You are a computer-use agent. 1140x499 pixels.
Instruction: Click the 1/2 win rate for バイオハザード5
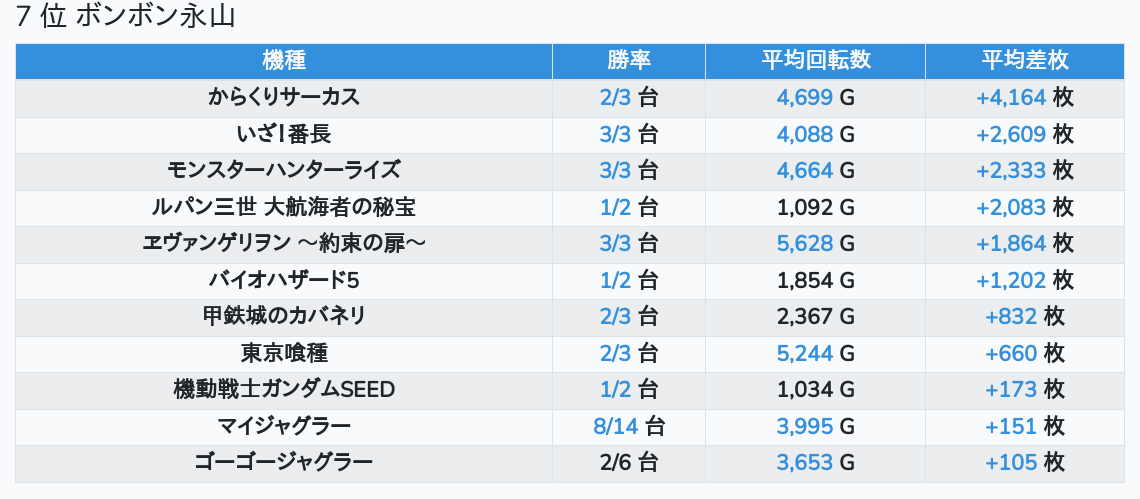tap(616, 281)
